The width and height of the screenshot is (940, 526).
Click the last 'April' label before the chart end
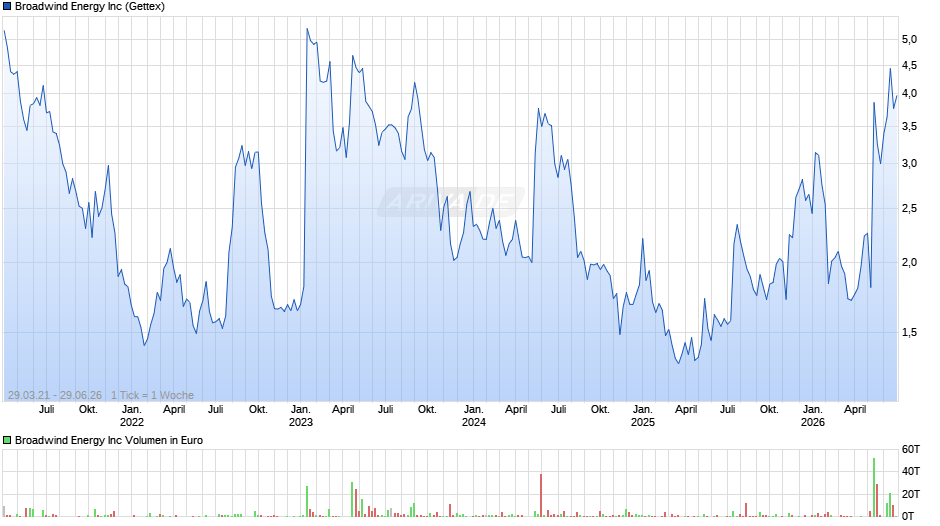pyautogui.click(x=855, y=410)
